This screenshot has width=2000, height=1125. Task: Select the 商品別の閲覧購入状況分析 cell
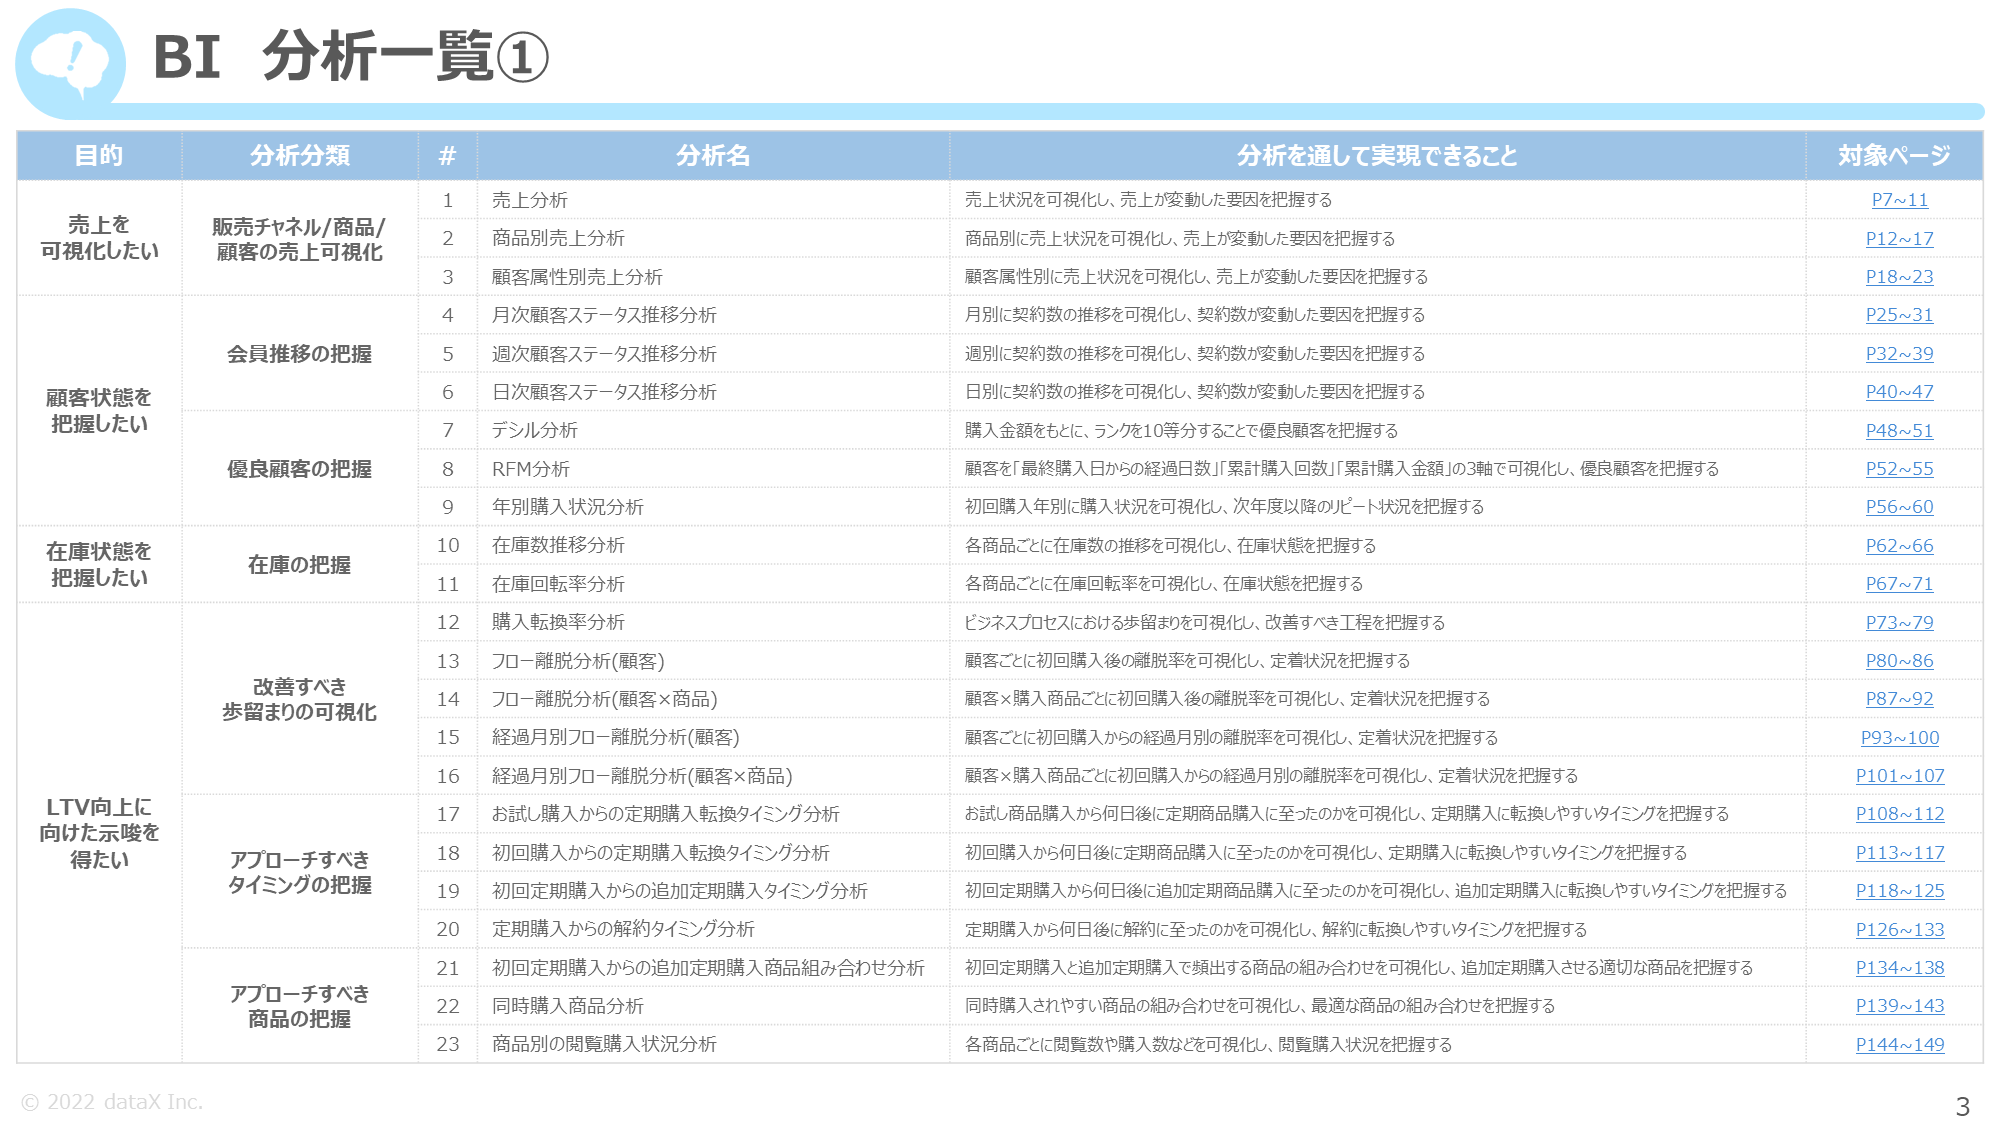coord(713,1045)
